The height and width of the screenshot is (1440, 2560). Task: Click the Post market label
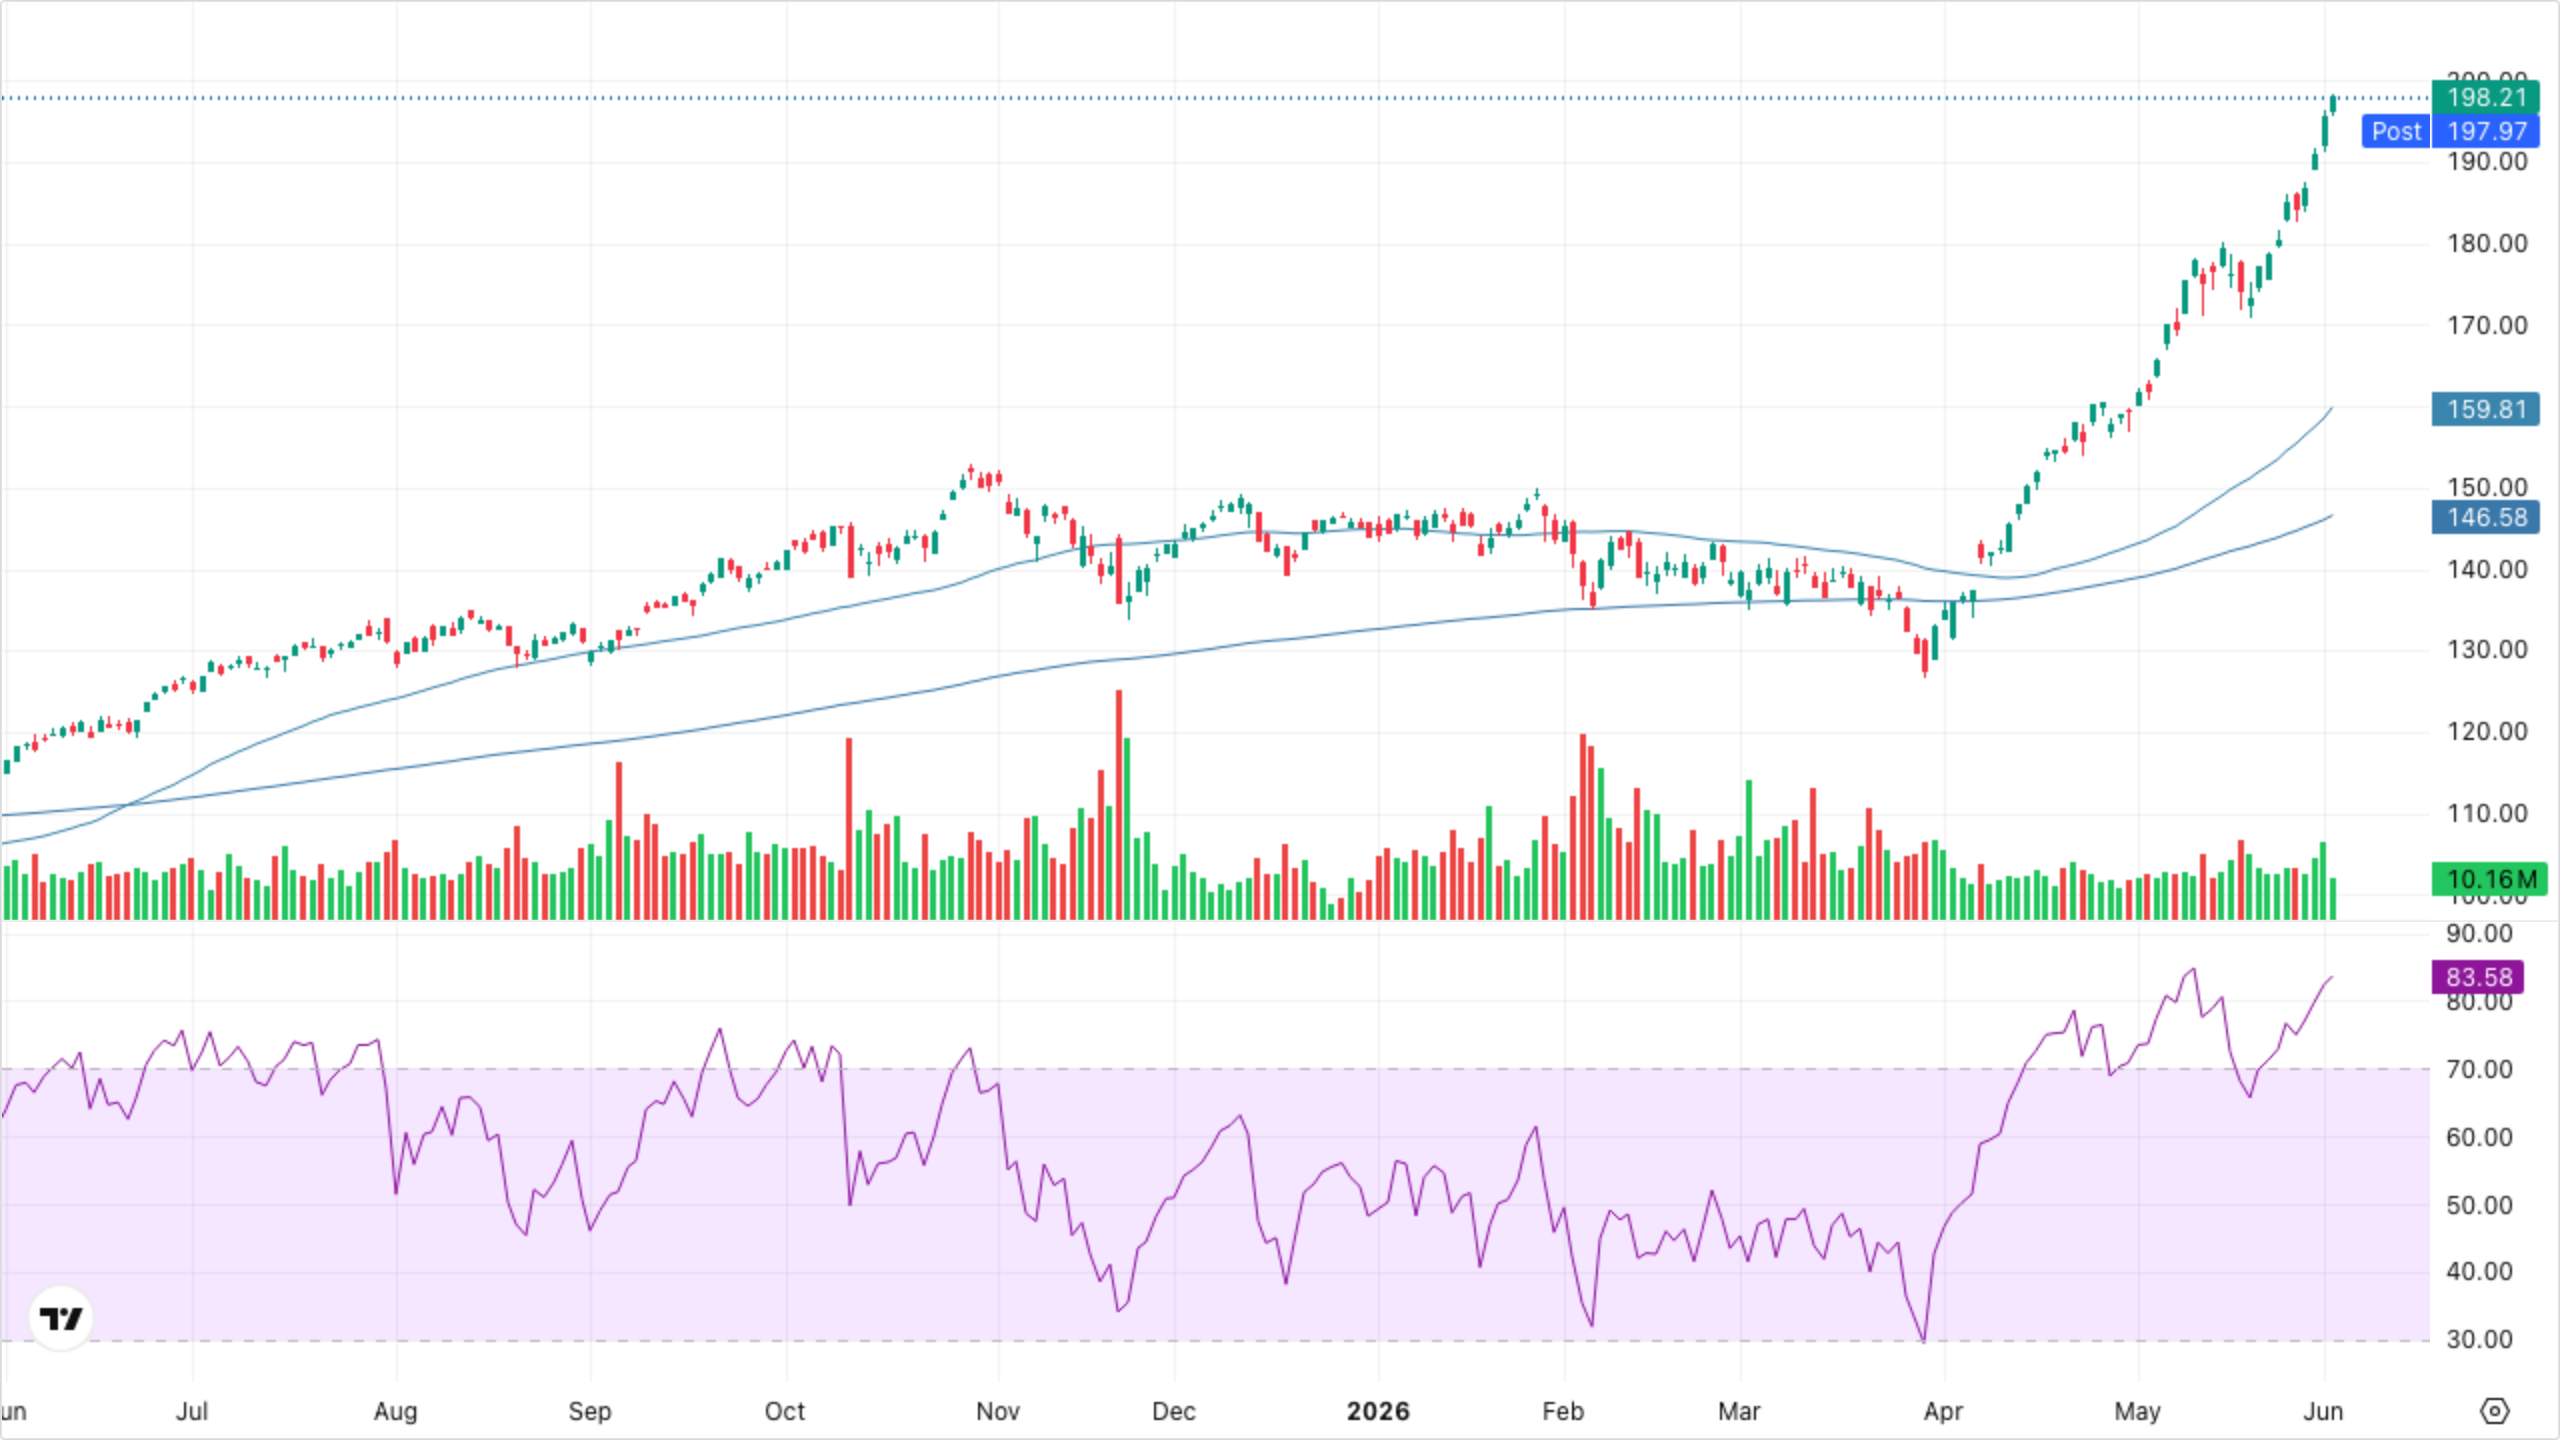2396,131
